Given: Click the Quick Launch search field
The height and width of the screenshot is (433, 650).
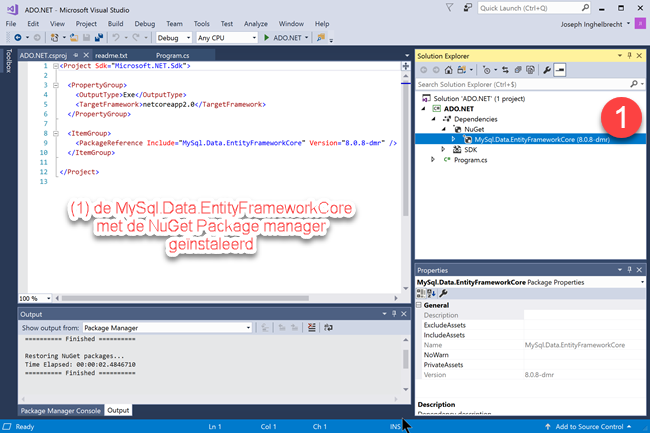Looking at the screenshot, I should (534, 8).
